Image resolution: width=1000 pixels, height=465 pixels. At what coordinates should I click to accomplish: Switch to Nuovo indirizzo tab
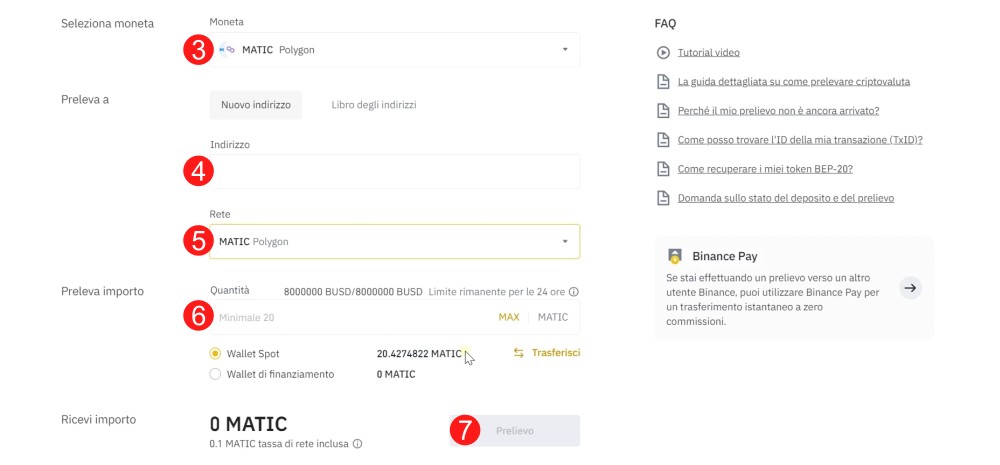click(x=256, y=105)
